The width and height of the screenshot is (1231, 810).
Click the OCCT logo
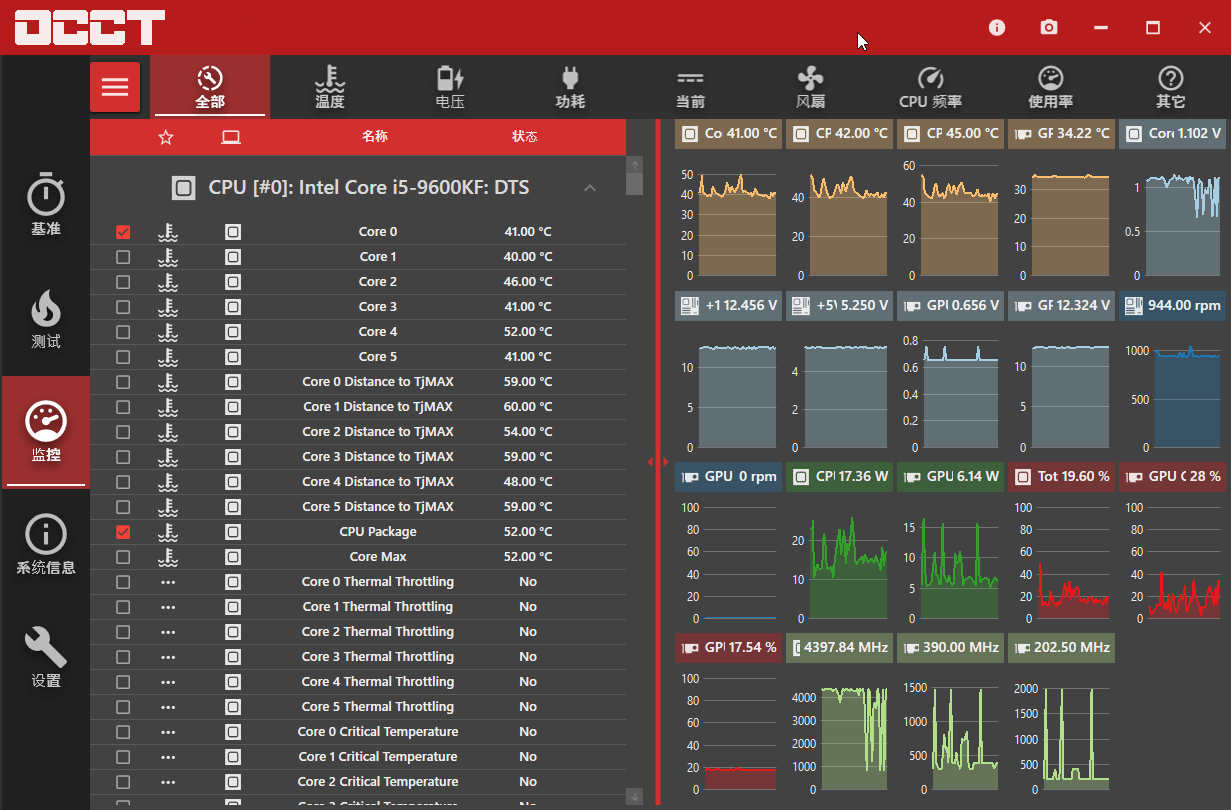coord(90,28)
